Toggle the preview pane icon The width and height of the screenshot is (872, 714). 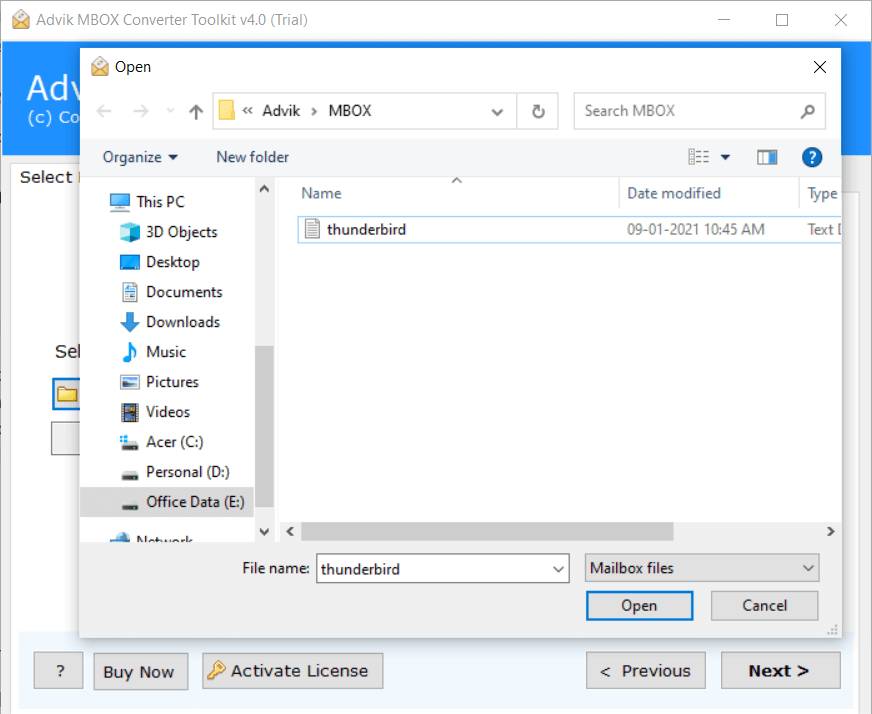[x=767, y=158]
